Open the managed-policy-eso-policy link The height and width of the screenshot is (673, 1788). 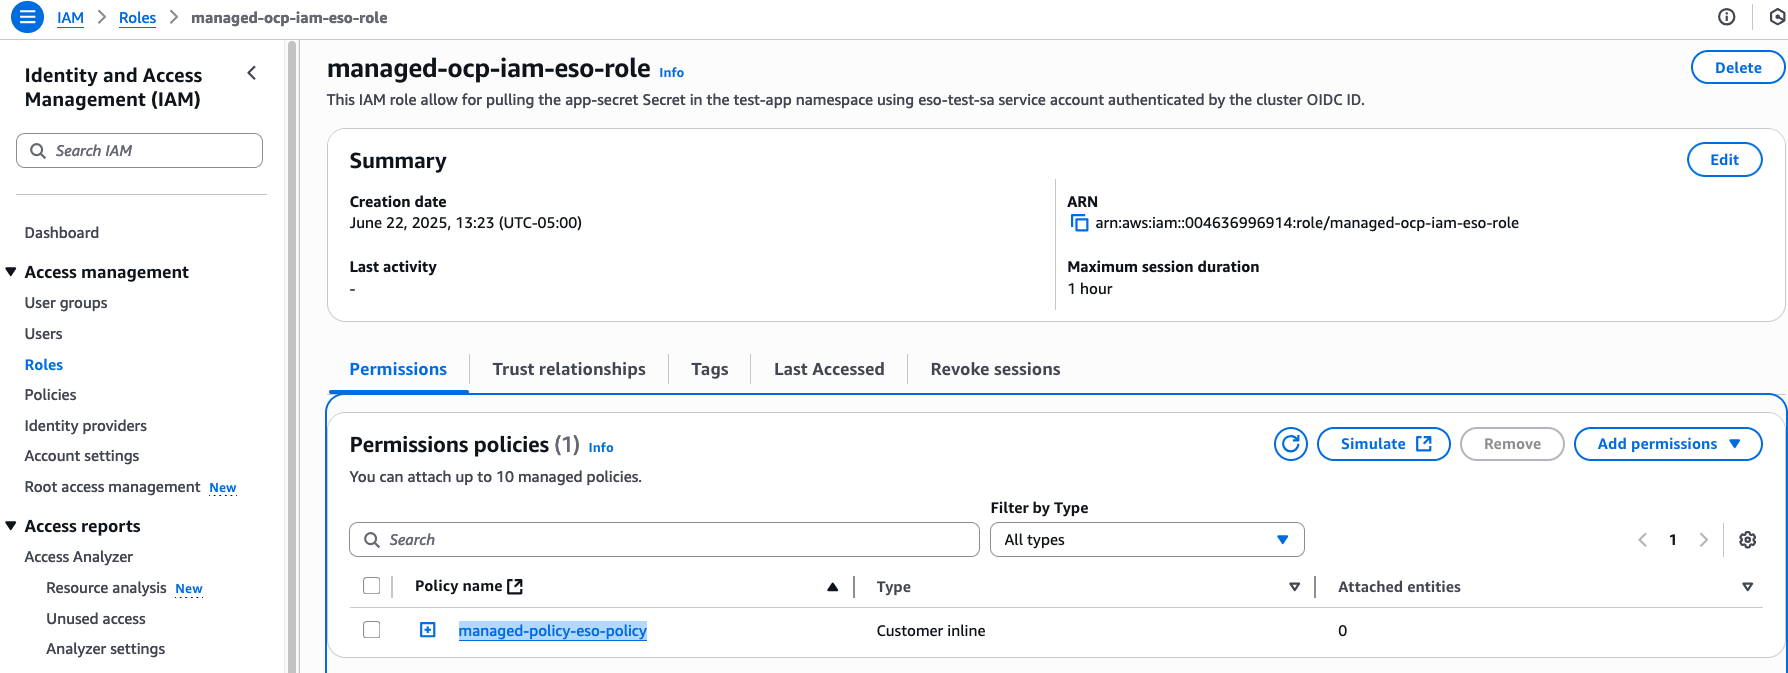552,631
